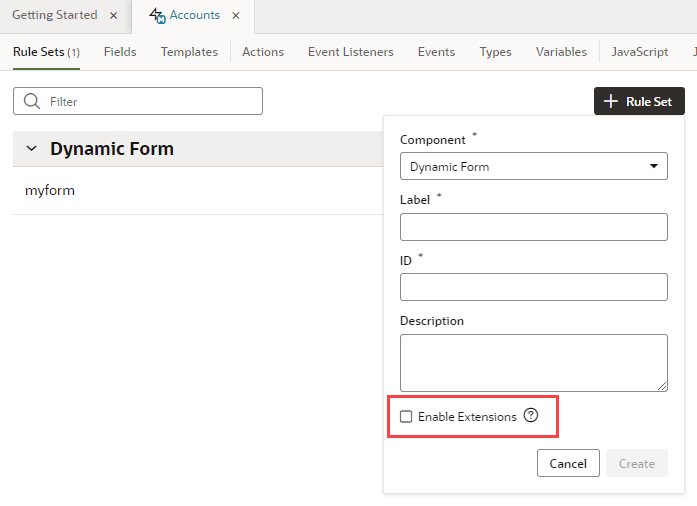Image resolution: width=697 pixels, height=506 pixels.
Task: Enable the Enable Extensions checkbox
Action: [406, 417]
